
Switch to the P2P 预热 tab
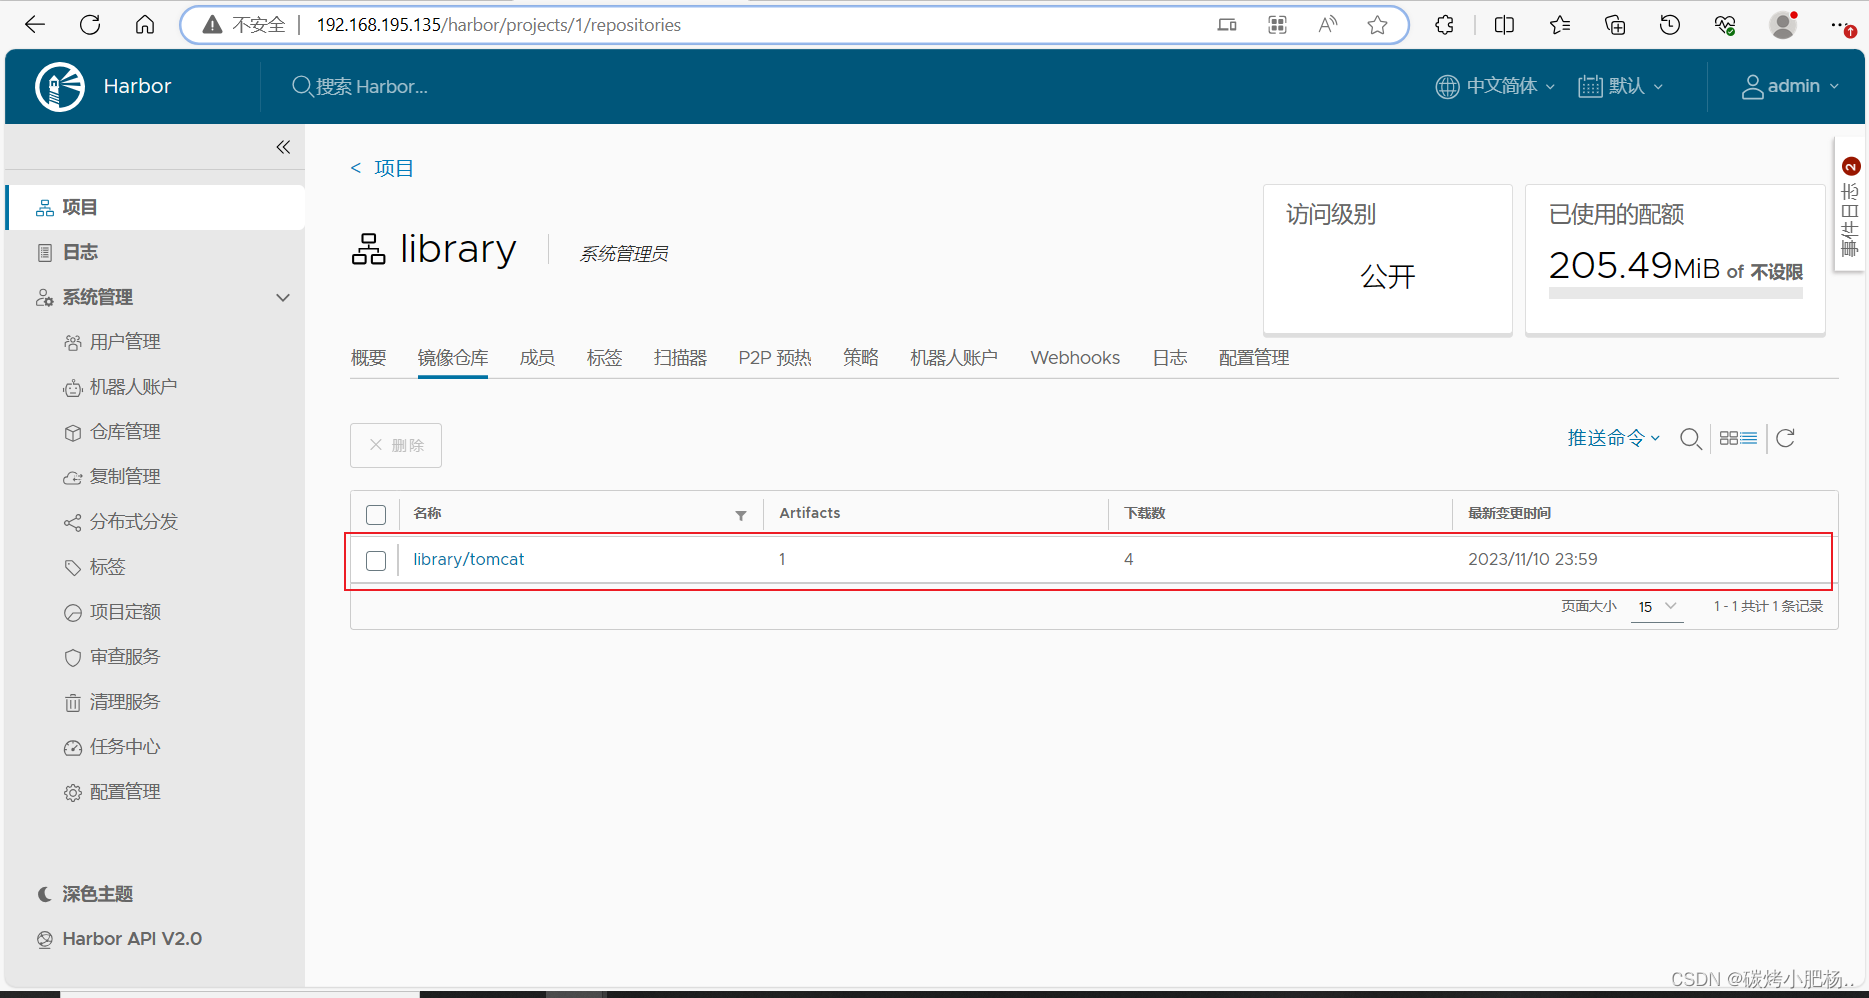click(775, 358)
